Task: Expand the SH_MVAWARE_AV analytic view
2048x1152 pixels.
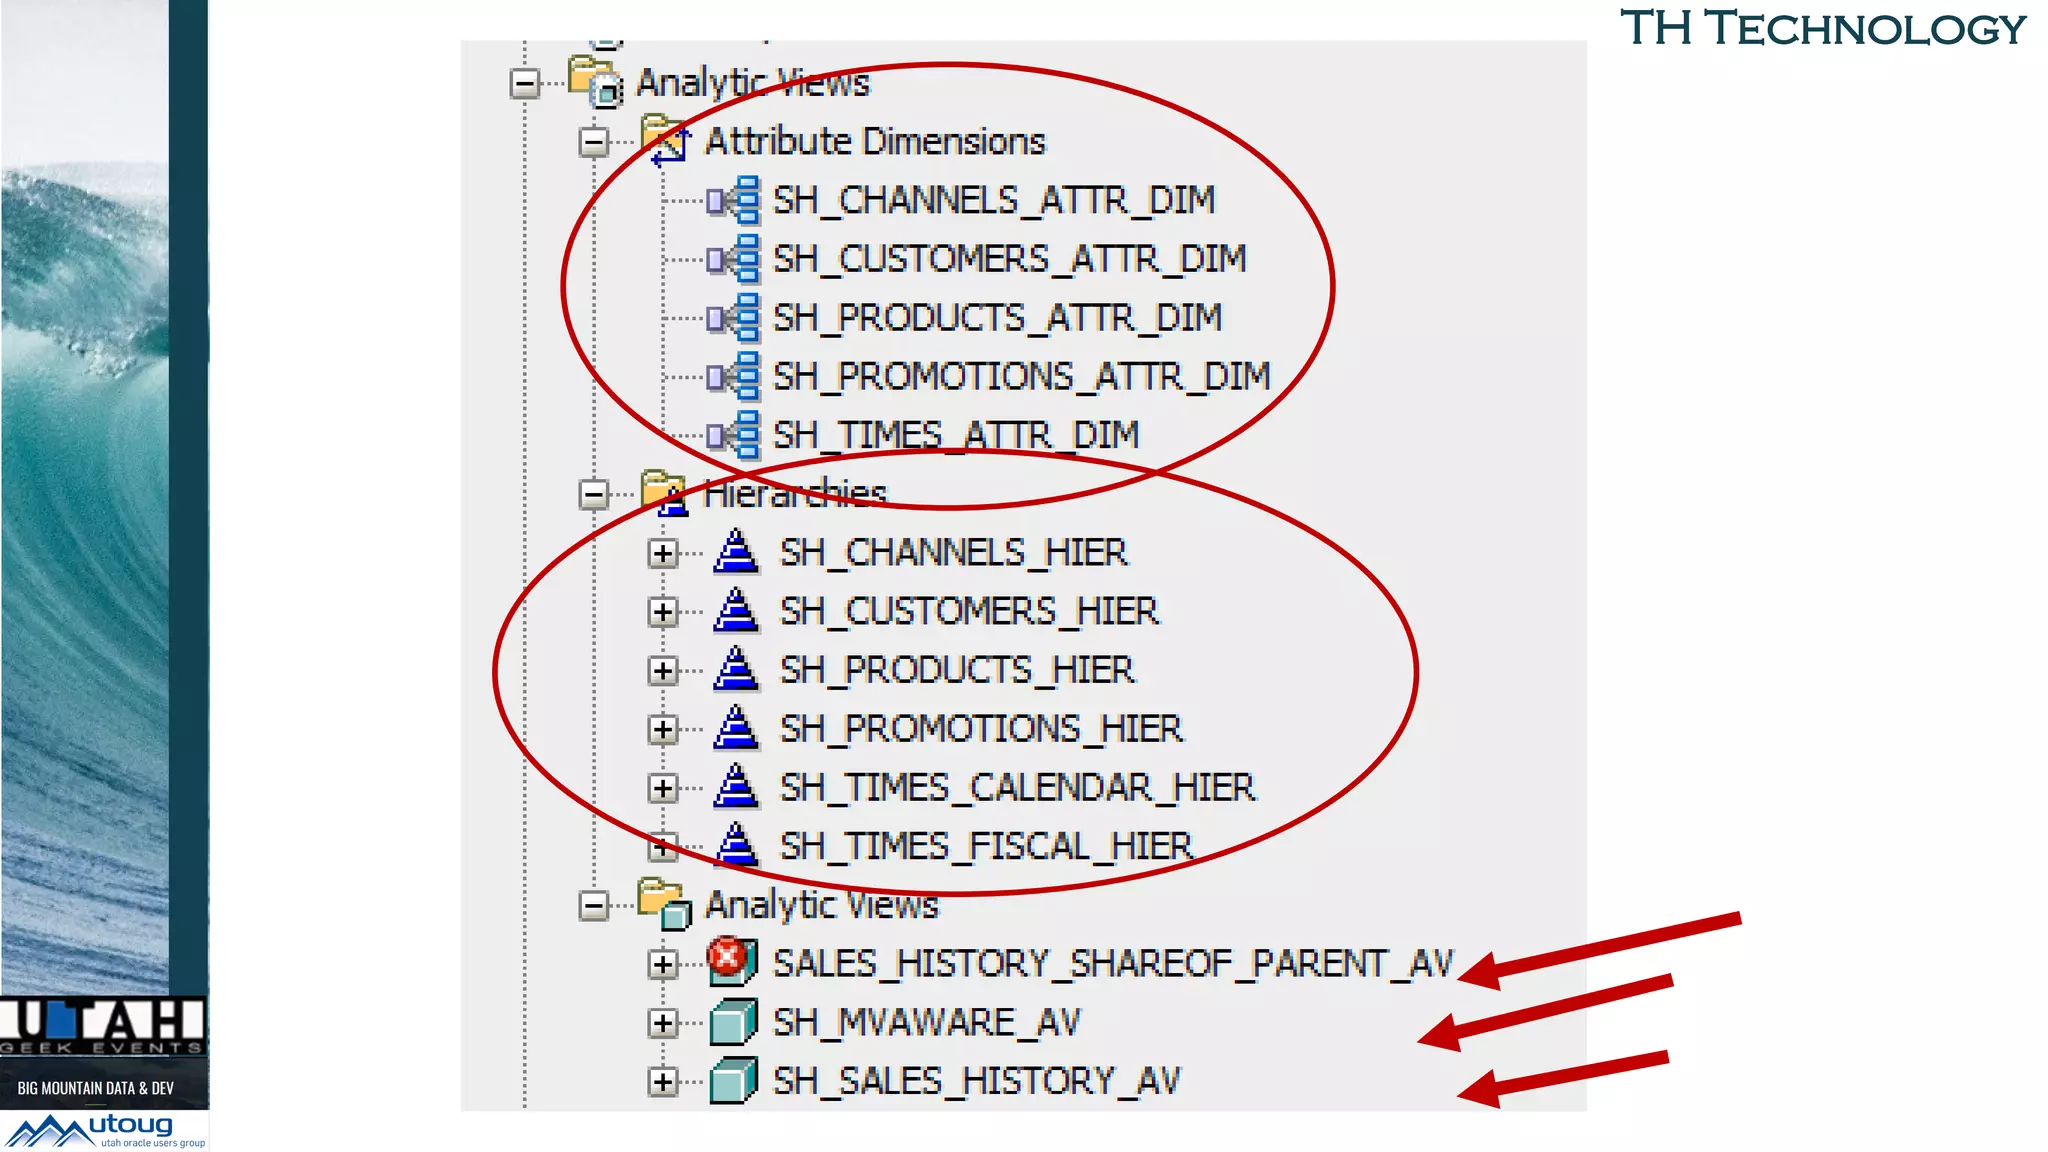Action: 662,1023
